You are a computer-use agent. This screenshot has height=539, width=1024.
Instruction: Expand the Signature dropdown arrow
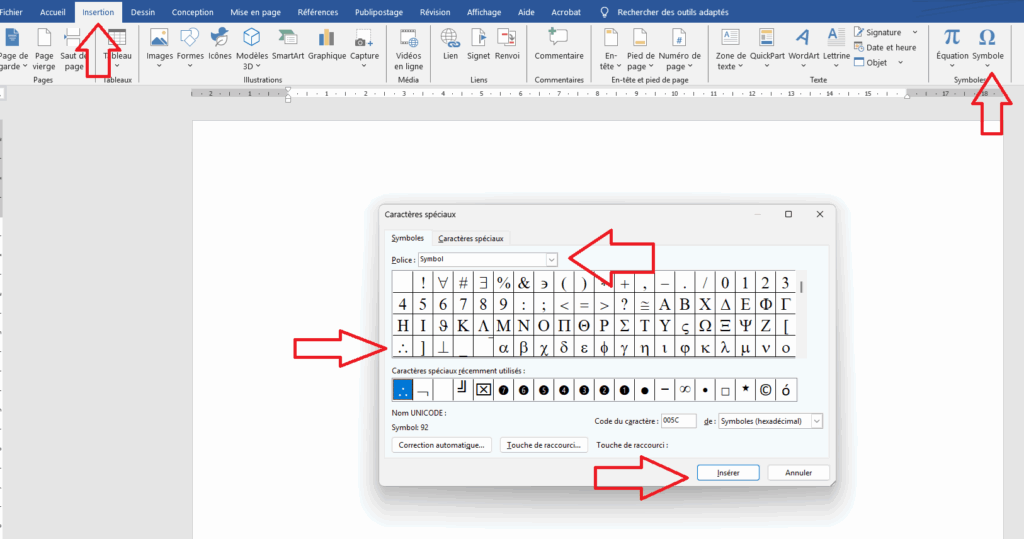coord(915,32)
